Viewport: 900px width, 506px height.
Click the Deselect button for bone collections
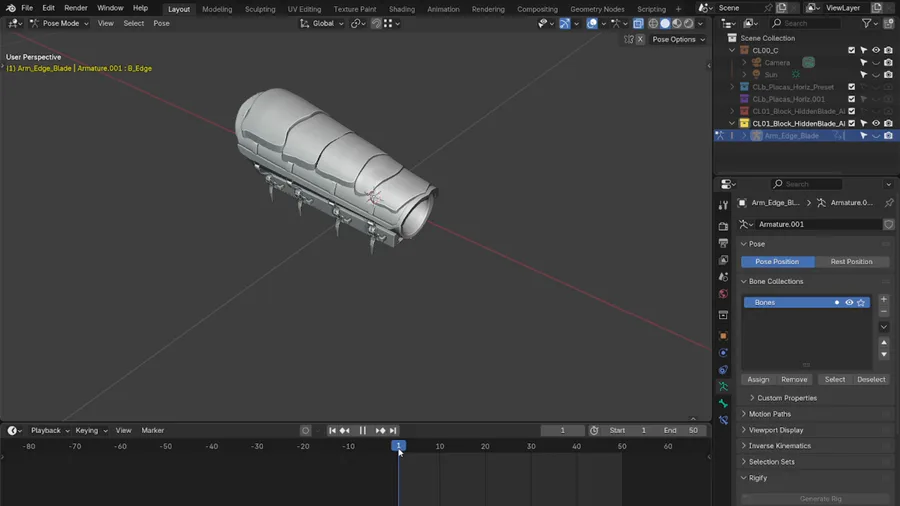tap(871, 379)
